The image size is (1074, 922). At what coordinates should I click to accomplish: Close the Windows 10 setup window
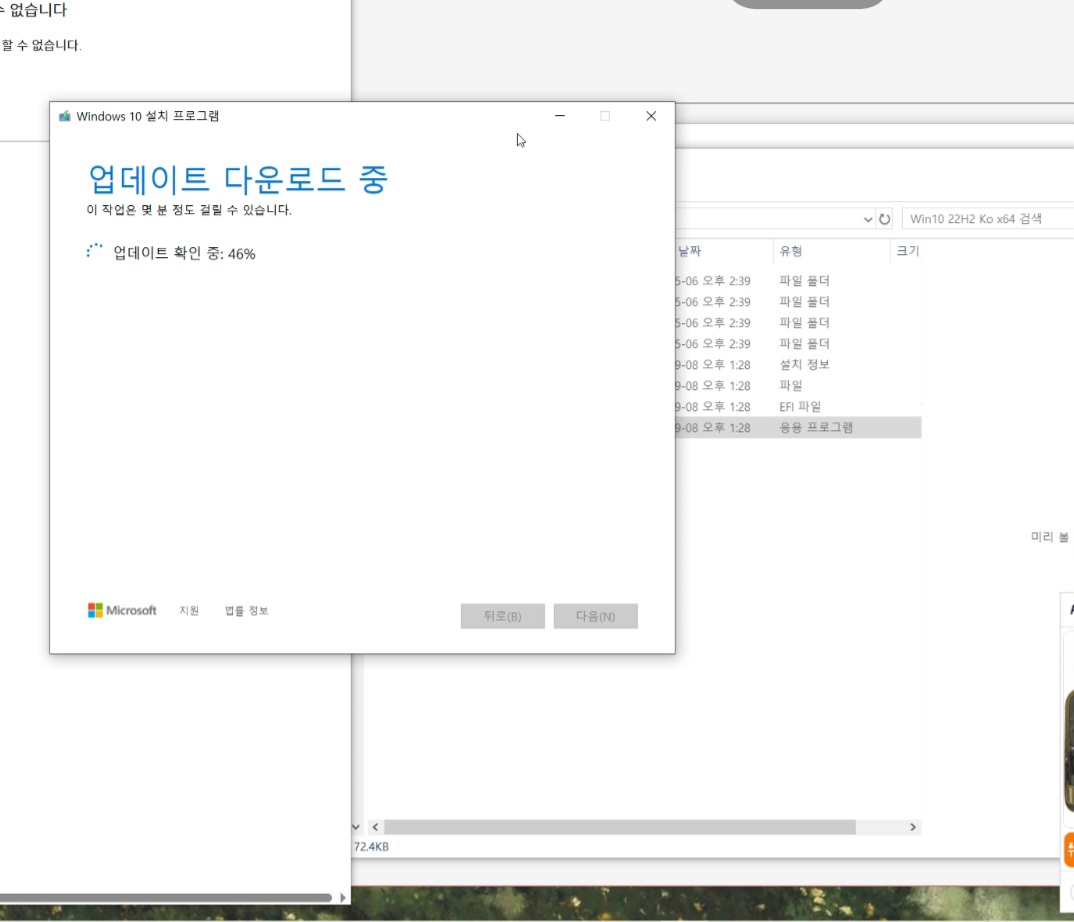(x=651, y=116)
